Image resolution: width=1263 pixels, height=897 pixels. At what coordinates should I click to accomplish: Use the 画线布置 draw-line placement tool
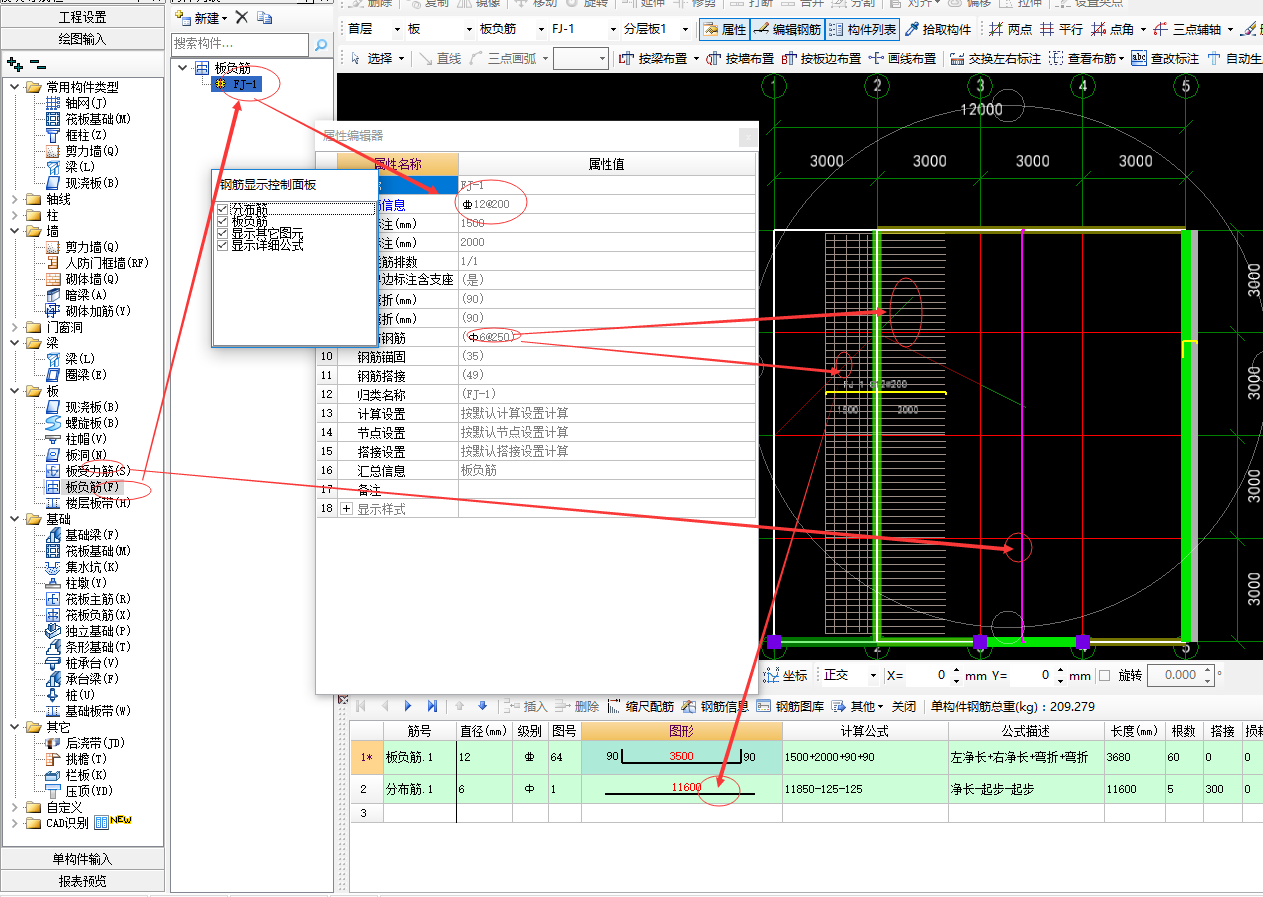coord(903,59)
